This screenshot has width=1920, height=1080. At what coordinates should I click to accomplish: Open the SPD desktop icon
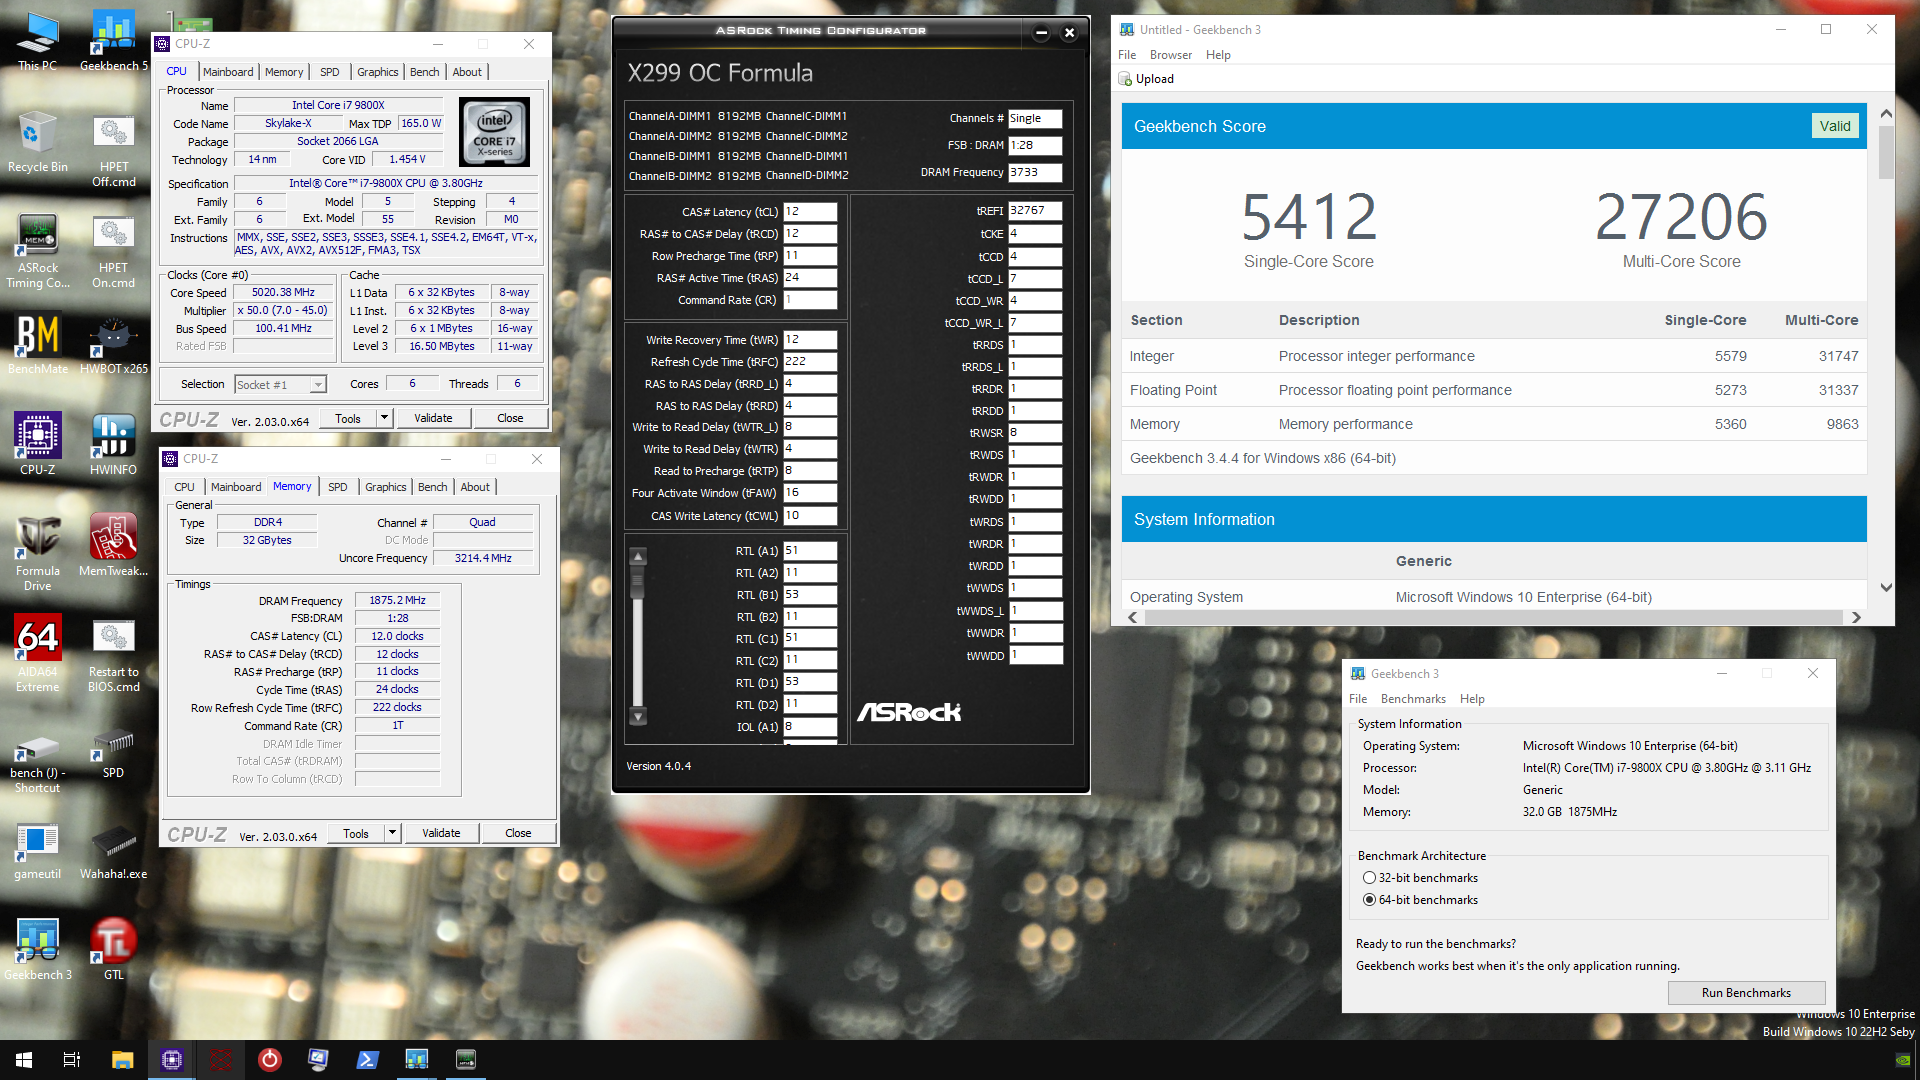pyautogui.click(x=114, y=756)
